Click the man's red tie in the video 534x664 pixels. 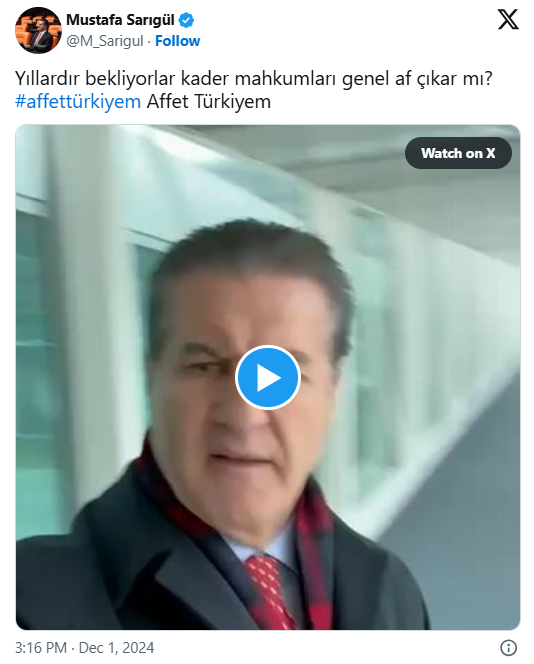click(x=270, y=591)
